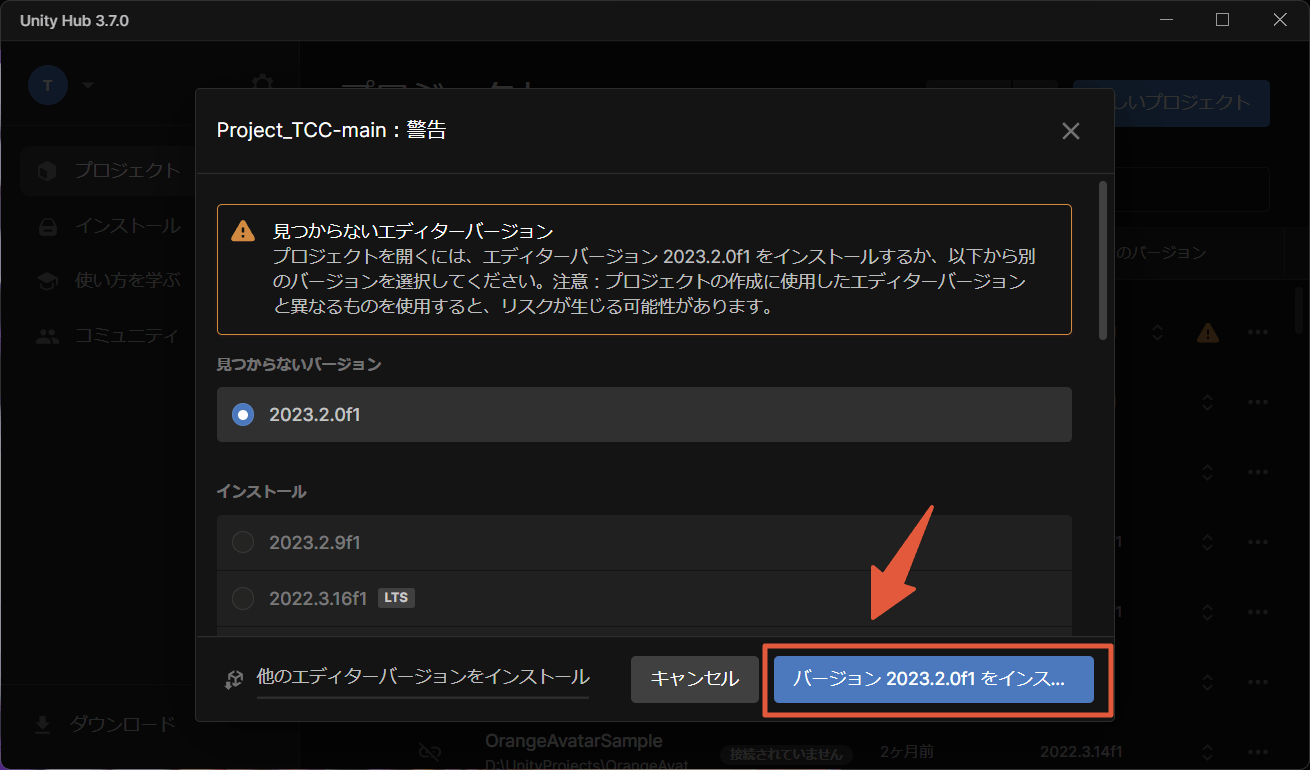Click the 接続されていません badge
This screenshot has height=770, width=1310.
pos(786,753)
